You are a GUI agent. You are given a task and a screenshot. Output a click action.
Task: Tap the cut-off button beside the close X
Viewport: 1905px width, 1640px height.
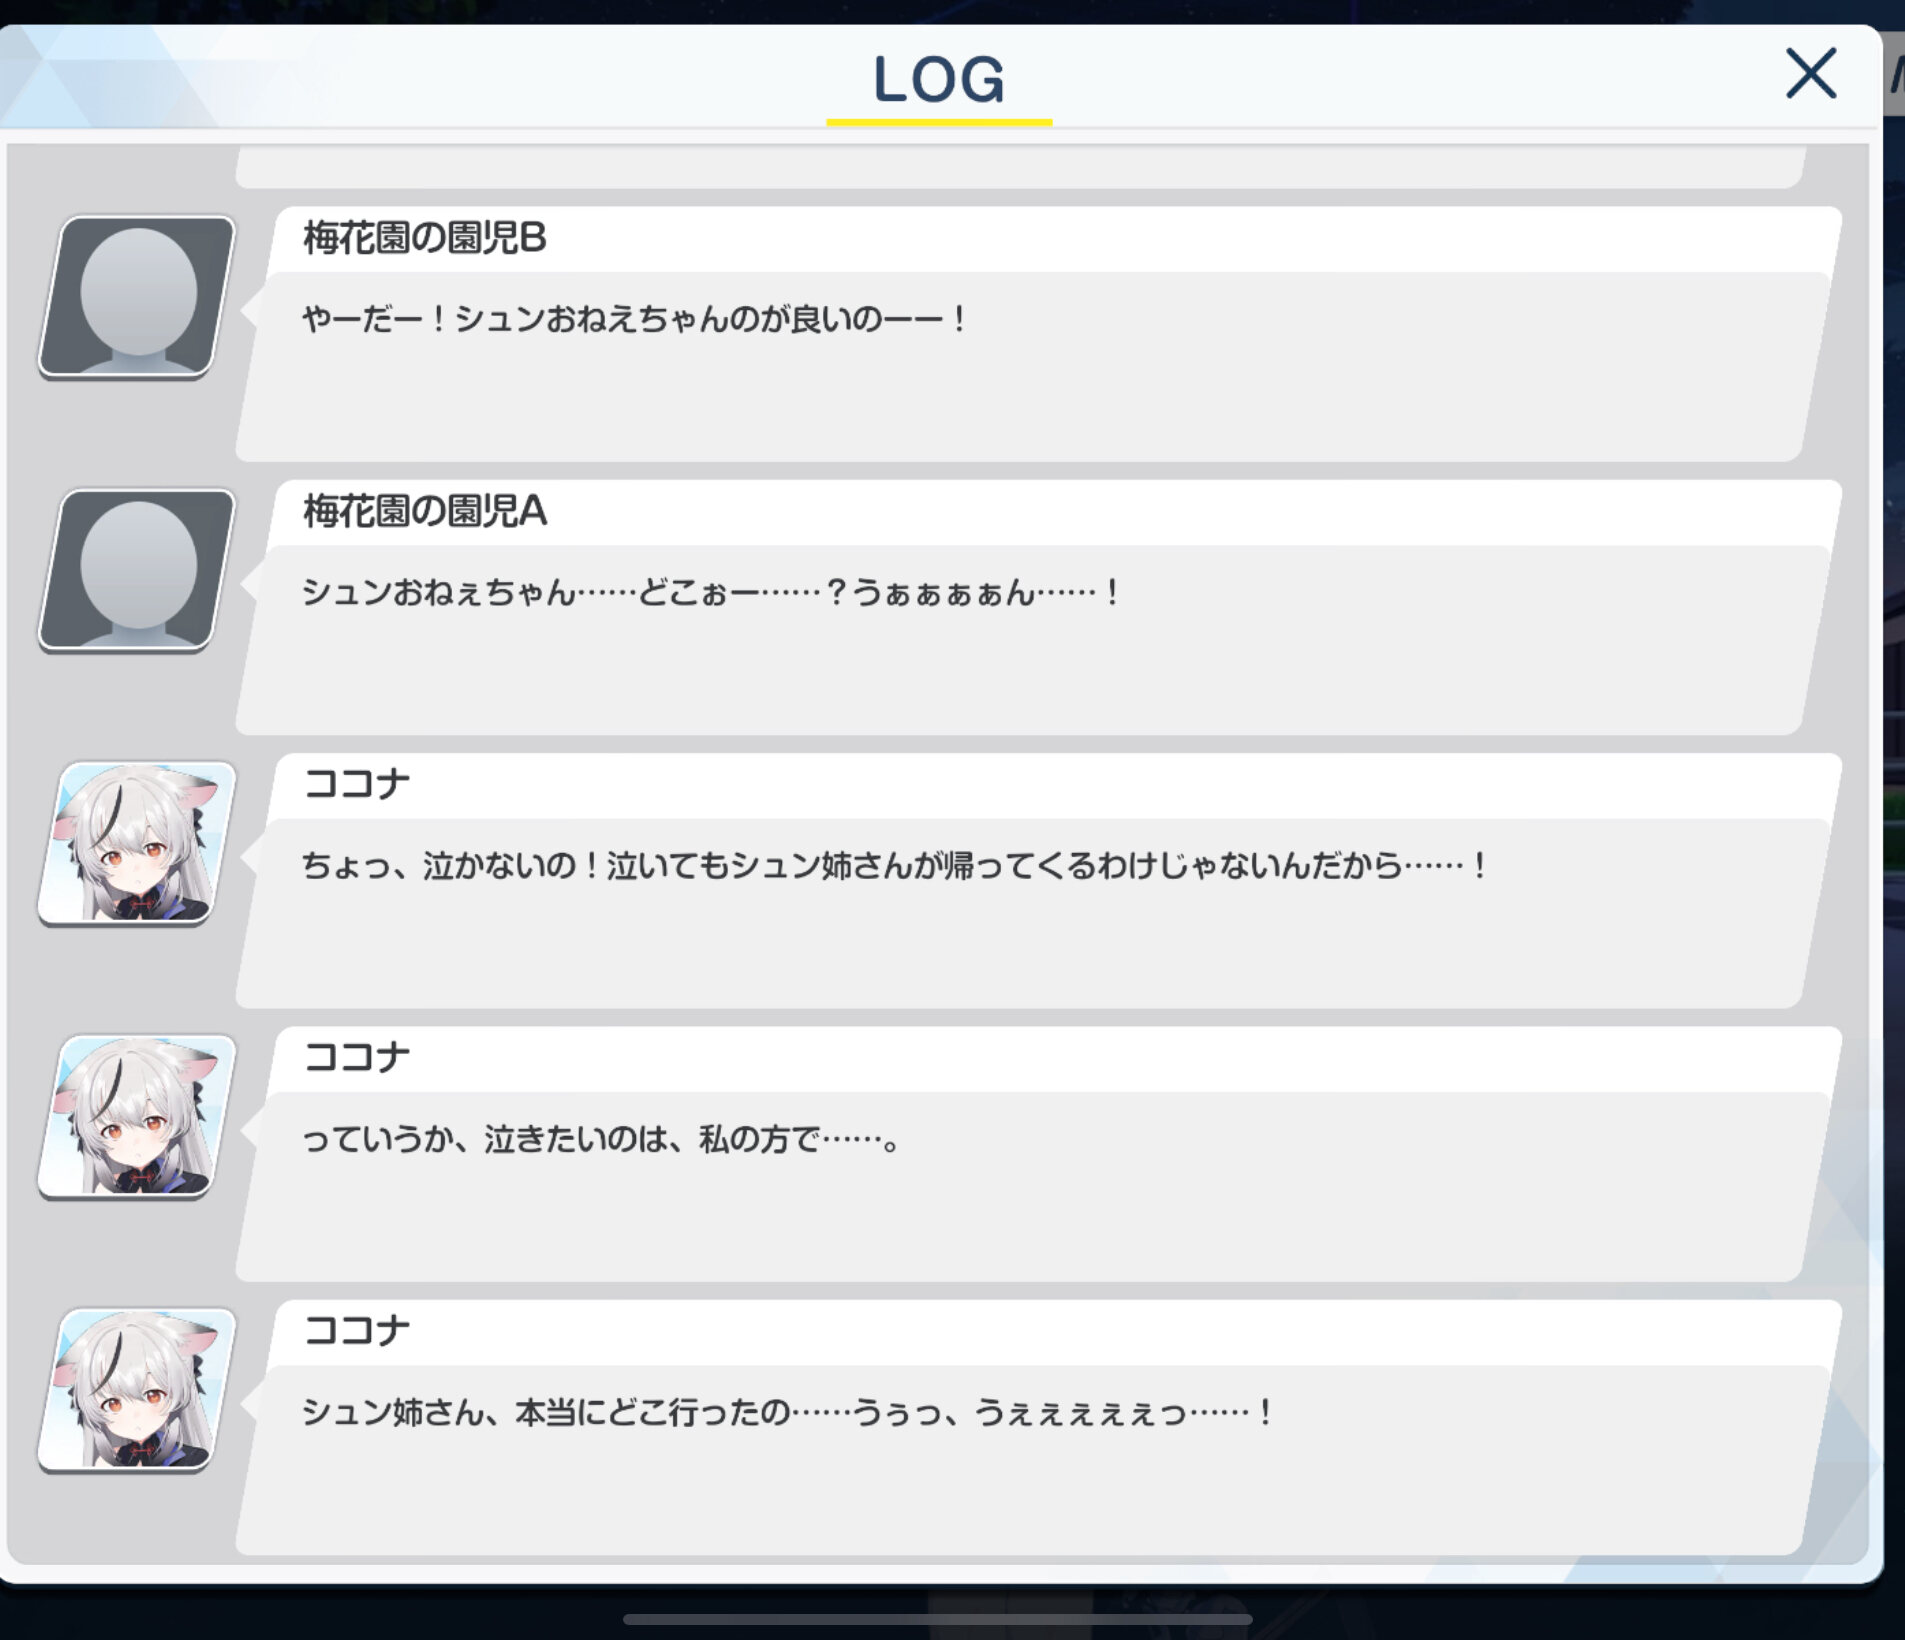pos(1894,74)
